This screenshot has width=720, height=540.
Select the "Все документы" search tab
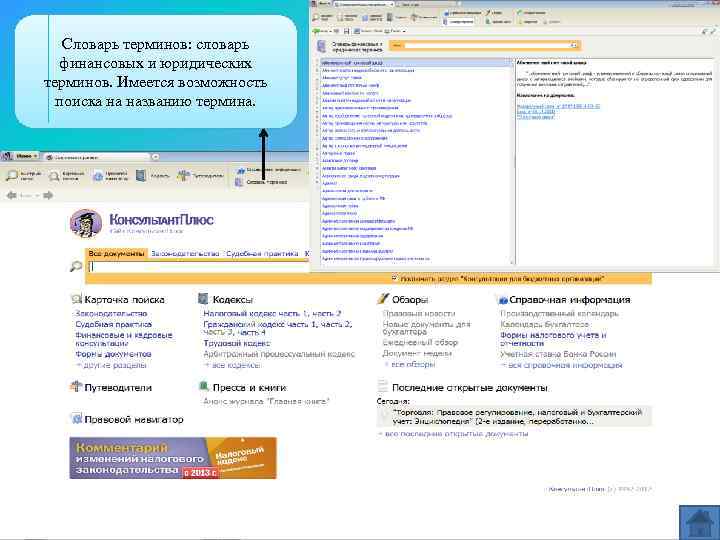point(116,254)
